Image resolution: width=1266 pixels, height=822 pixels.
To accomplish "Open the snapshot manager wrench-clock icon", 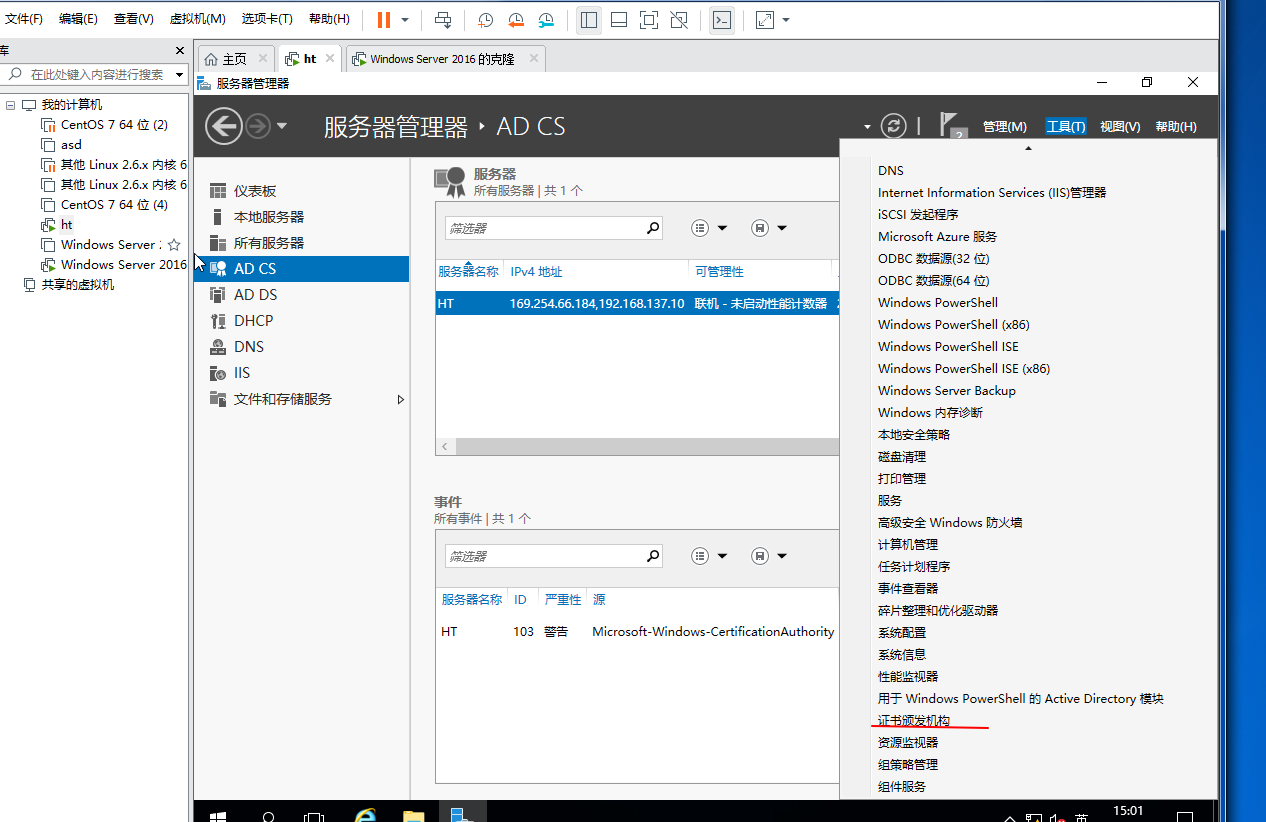I will click(x=546, y=20).
